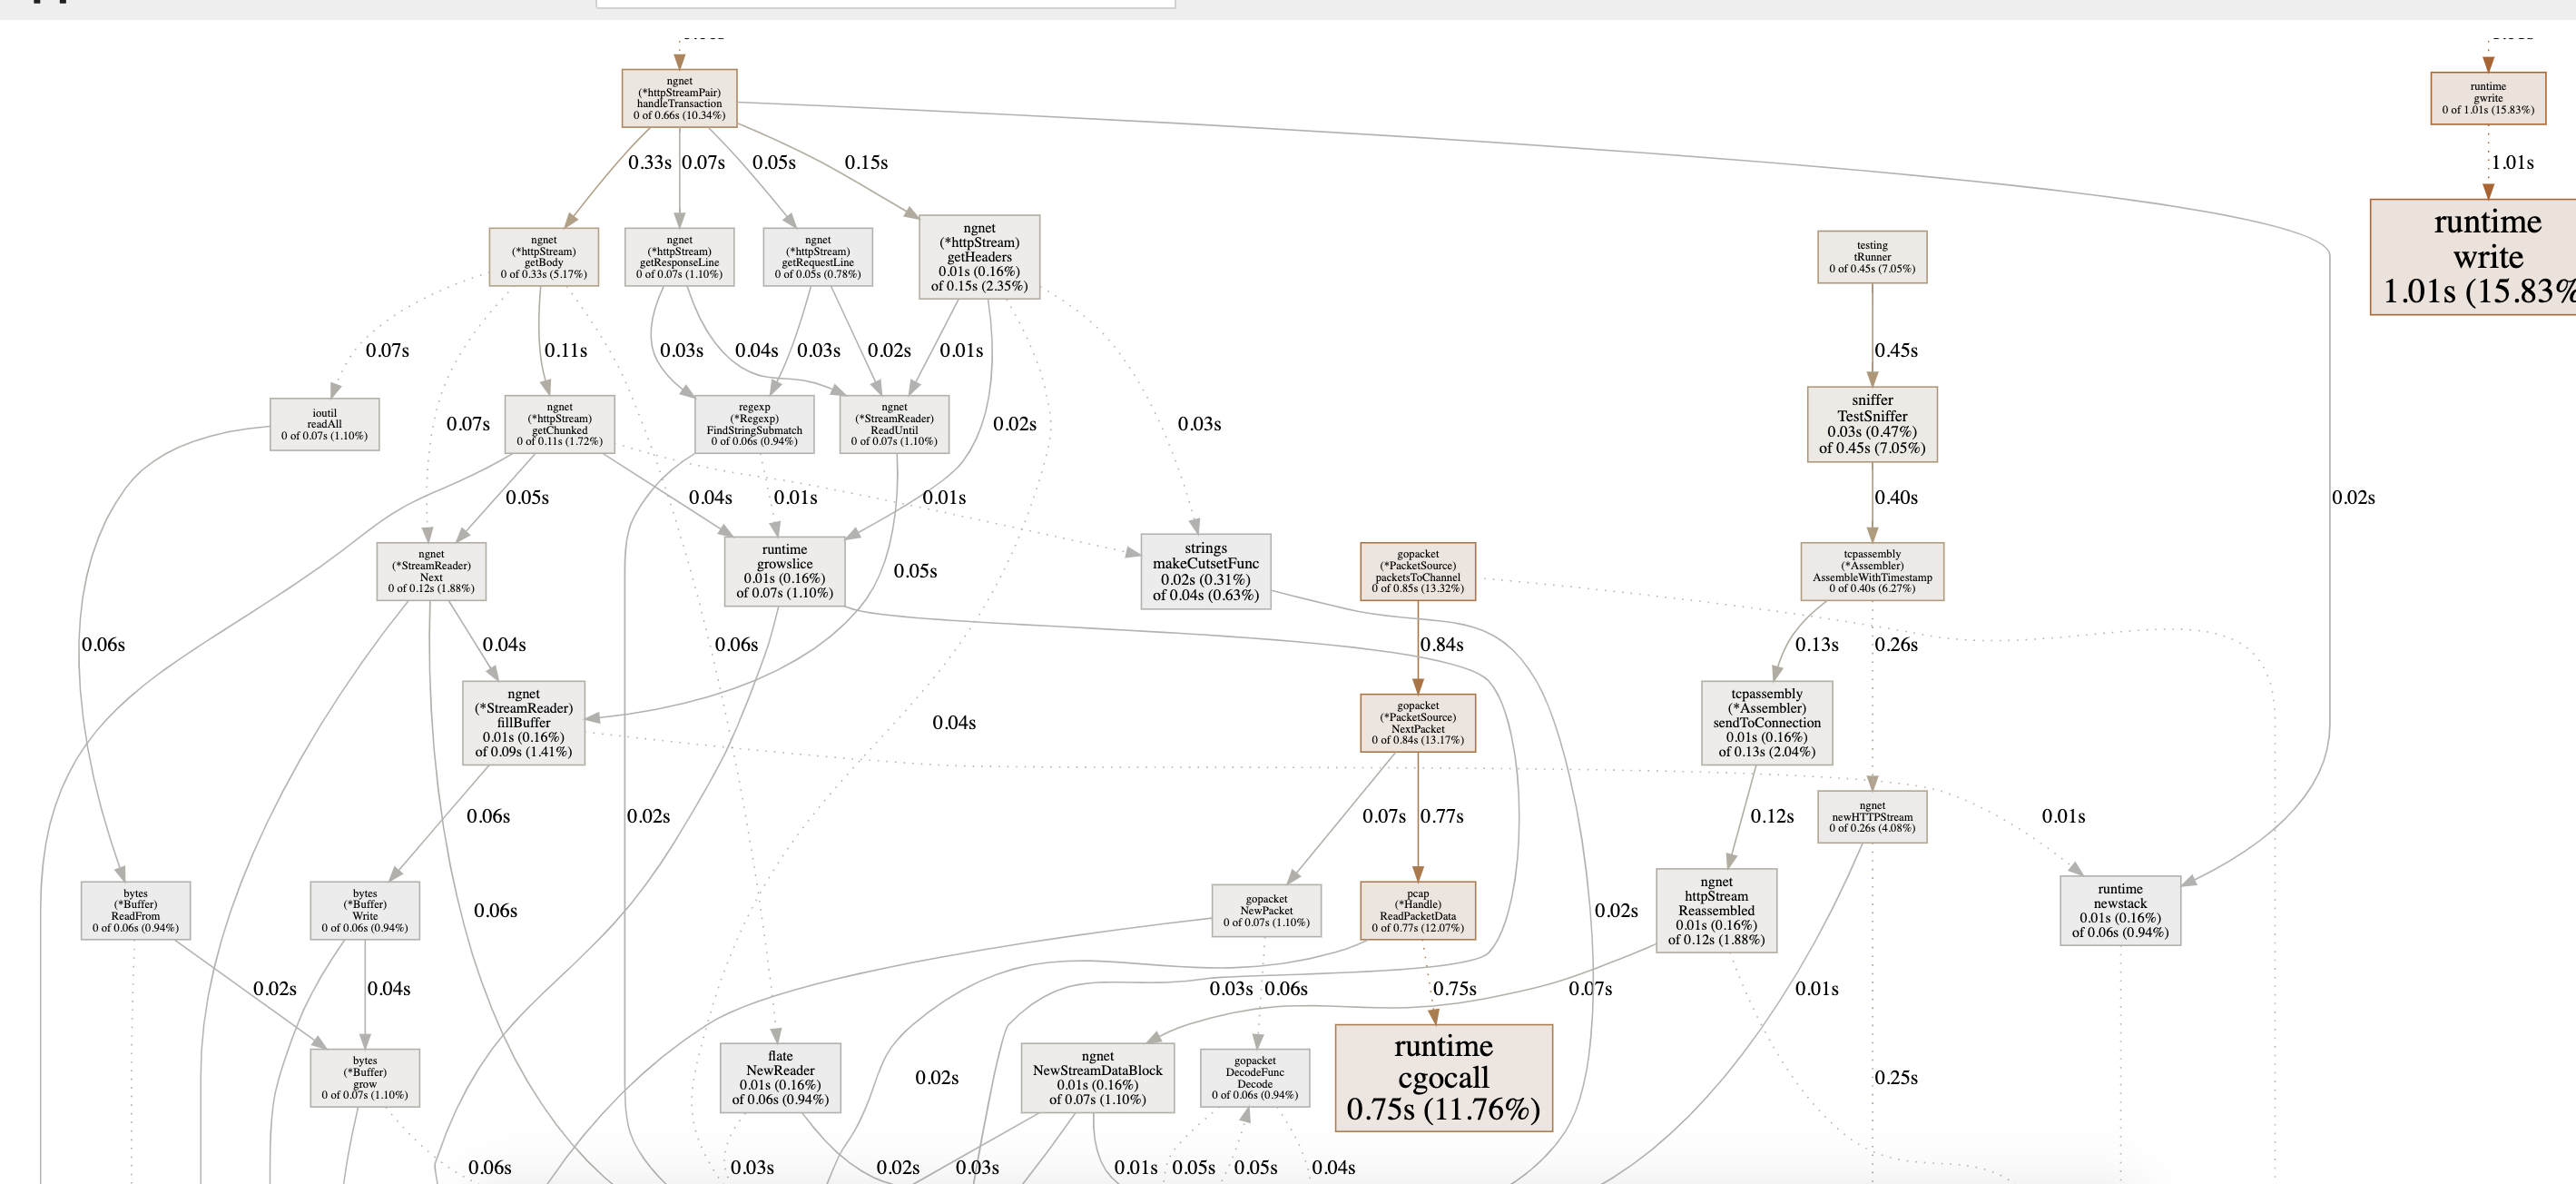
Task: Click the 0.75s edge label above cgocall
Action: (x=1454, y=988)
